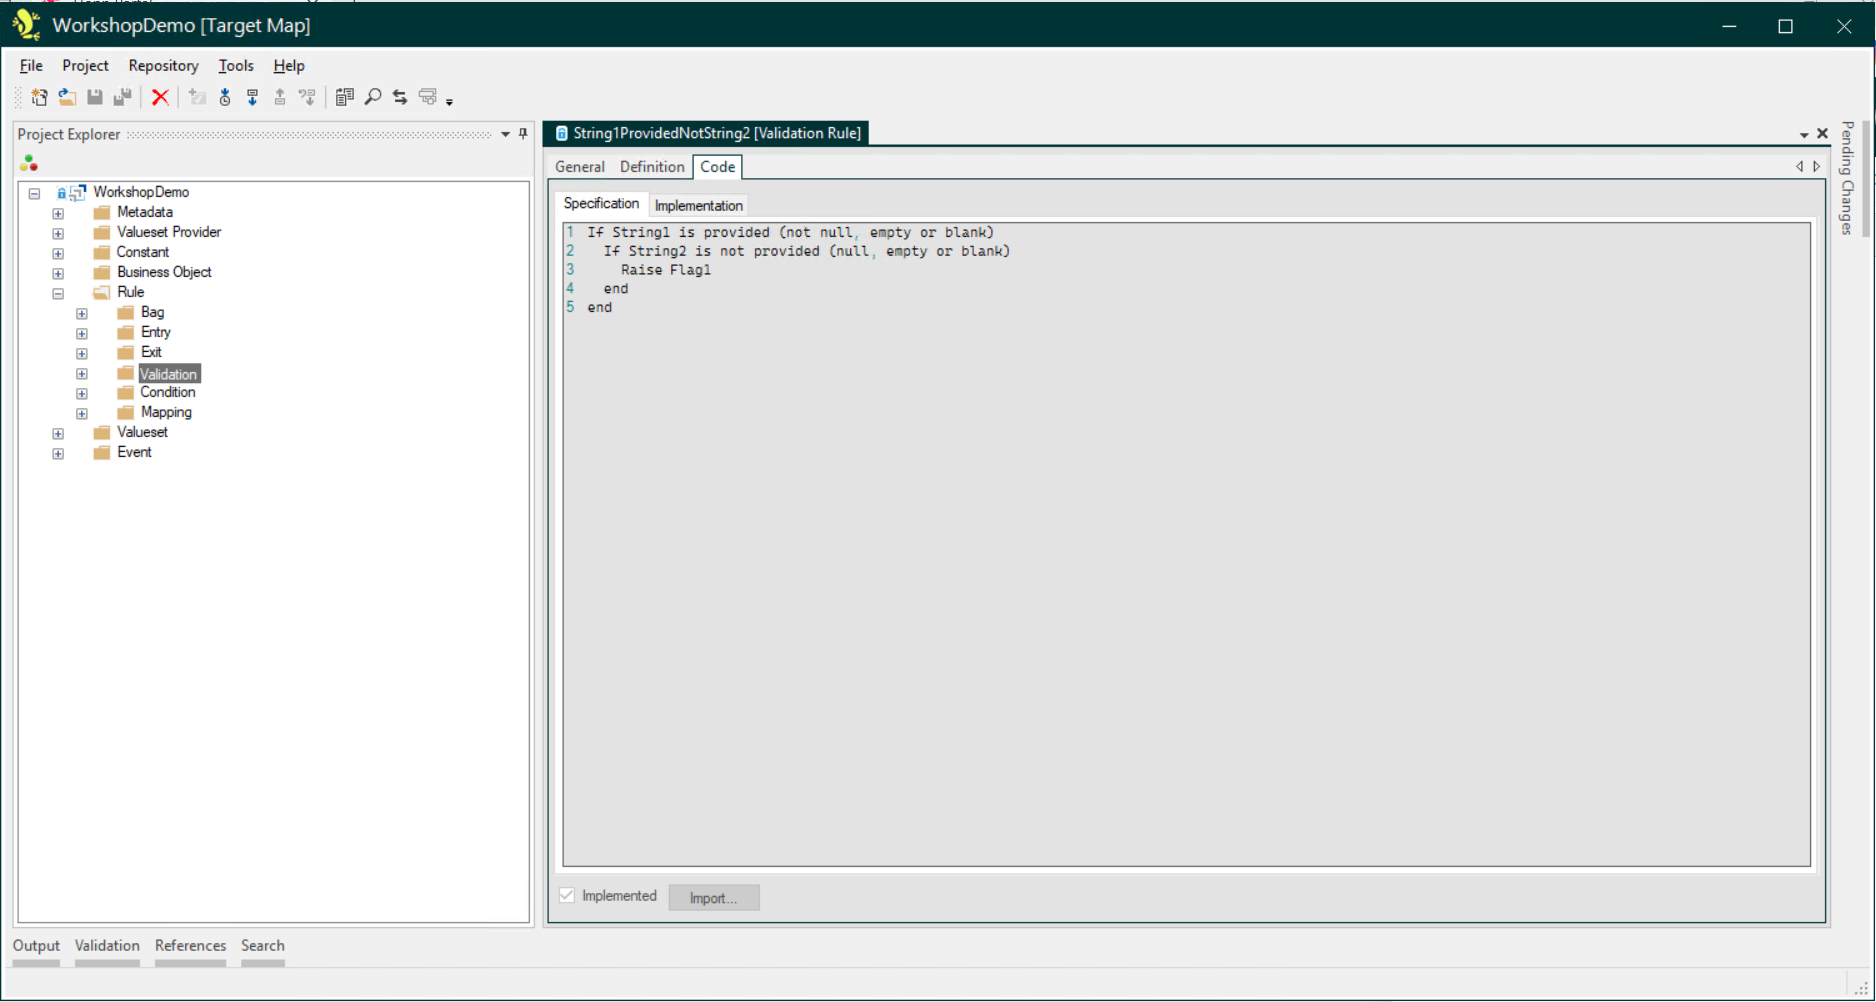This screenshot has height=1002, width=1876.
Task: Open the Repository menu
Action: point(163,65)
